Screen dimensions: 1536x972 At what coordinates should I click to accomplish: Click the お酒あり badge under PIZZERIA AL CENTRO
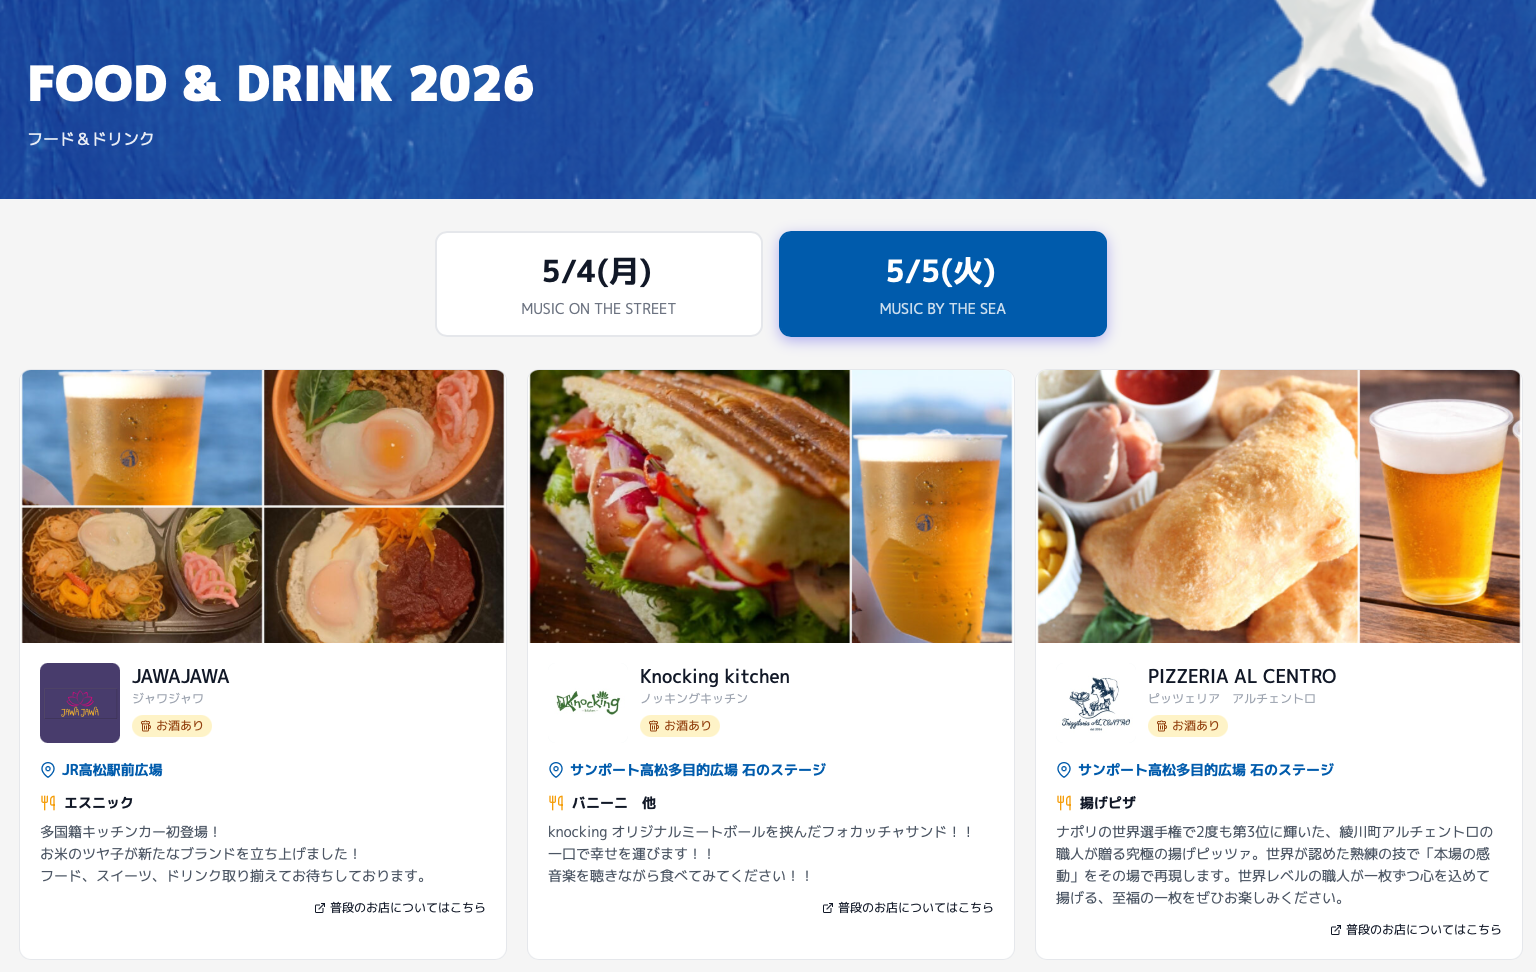(x=1188, y=726)
